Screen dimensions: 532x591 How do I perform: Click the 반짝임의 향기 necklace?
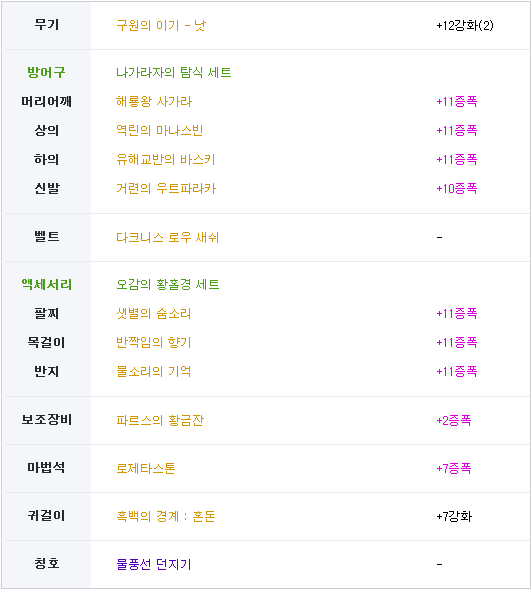tap(153, 343)
